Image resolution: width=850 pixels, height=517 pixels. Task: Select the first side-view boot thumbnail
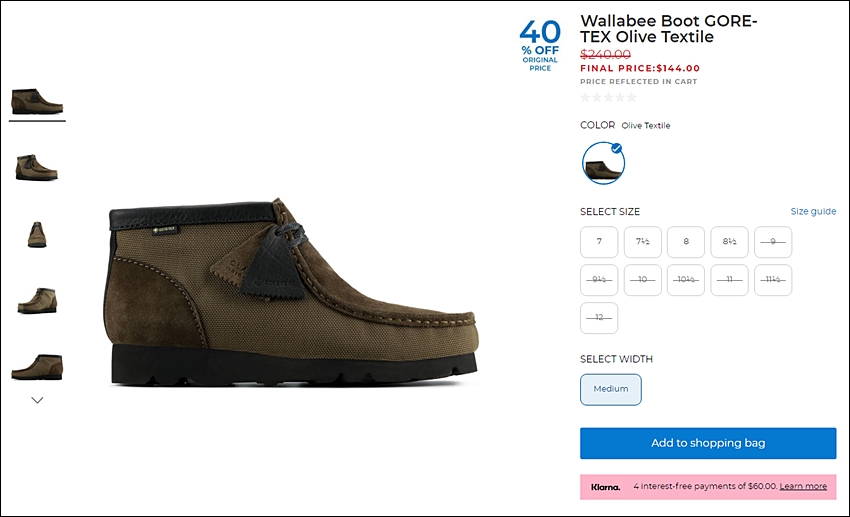(x=37, y=101)
